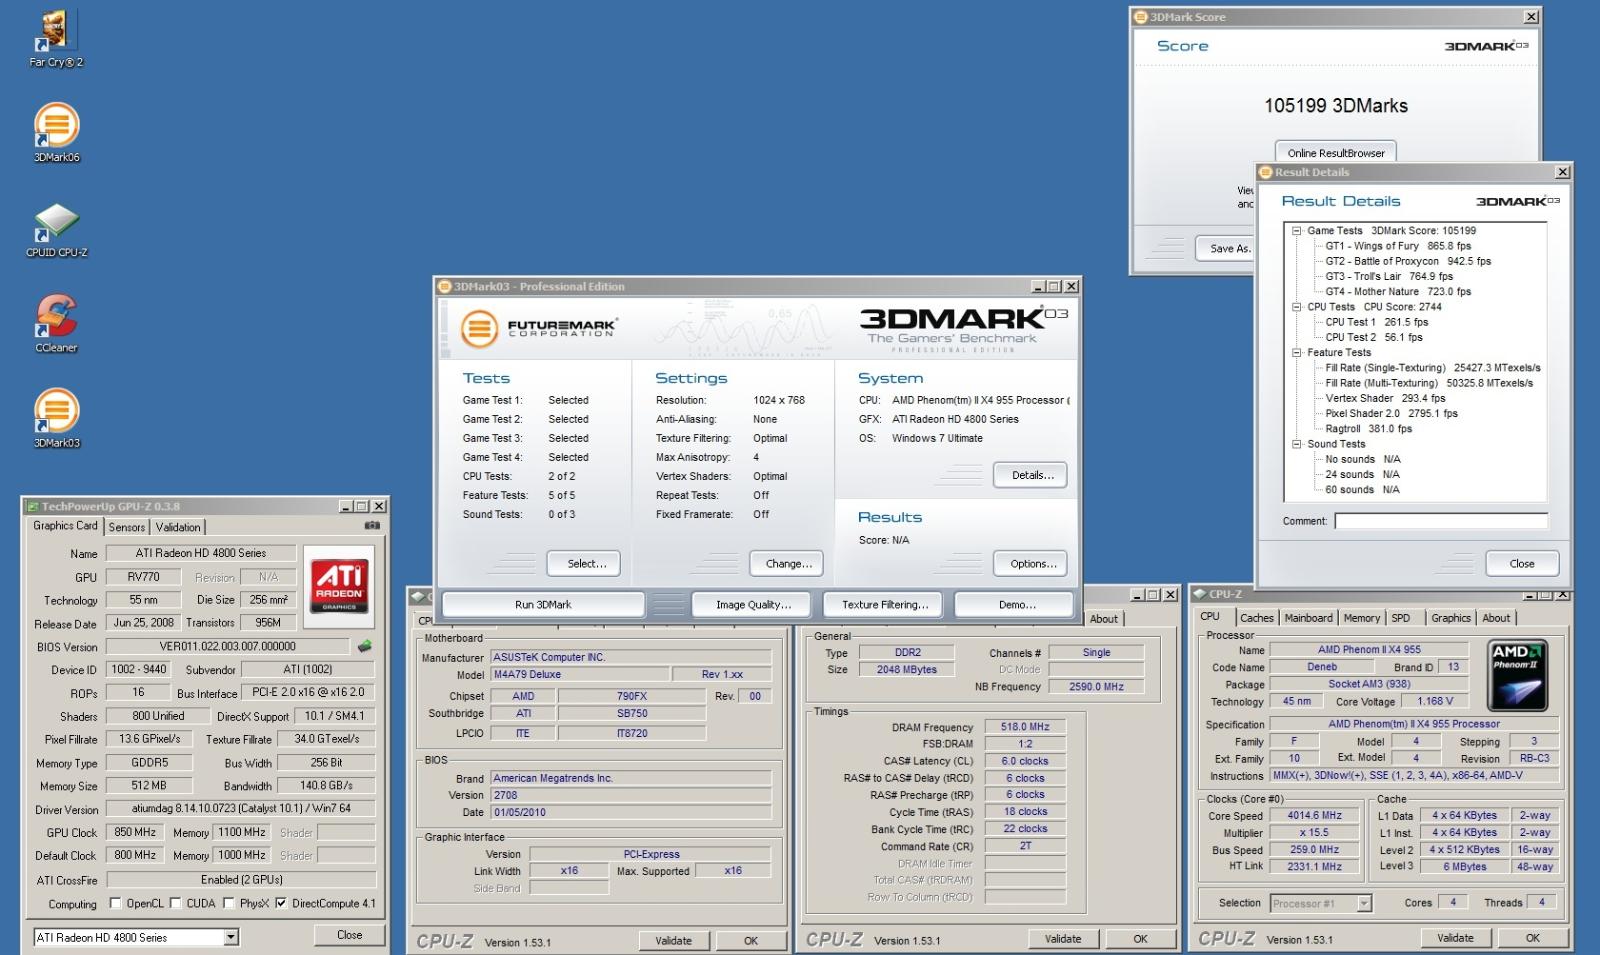Click into the Comment input field
The height and width of the screenshot is (955, 1600).
point(1441,521)
